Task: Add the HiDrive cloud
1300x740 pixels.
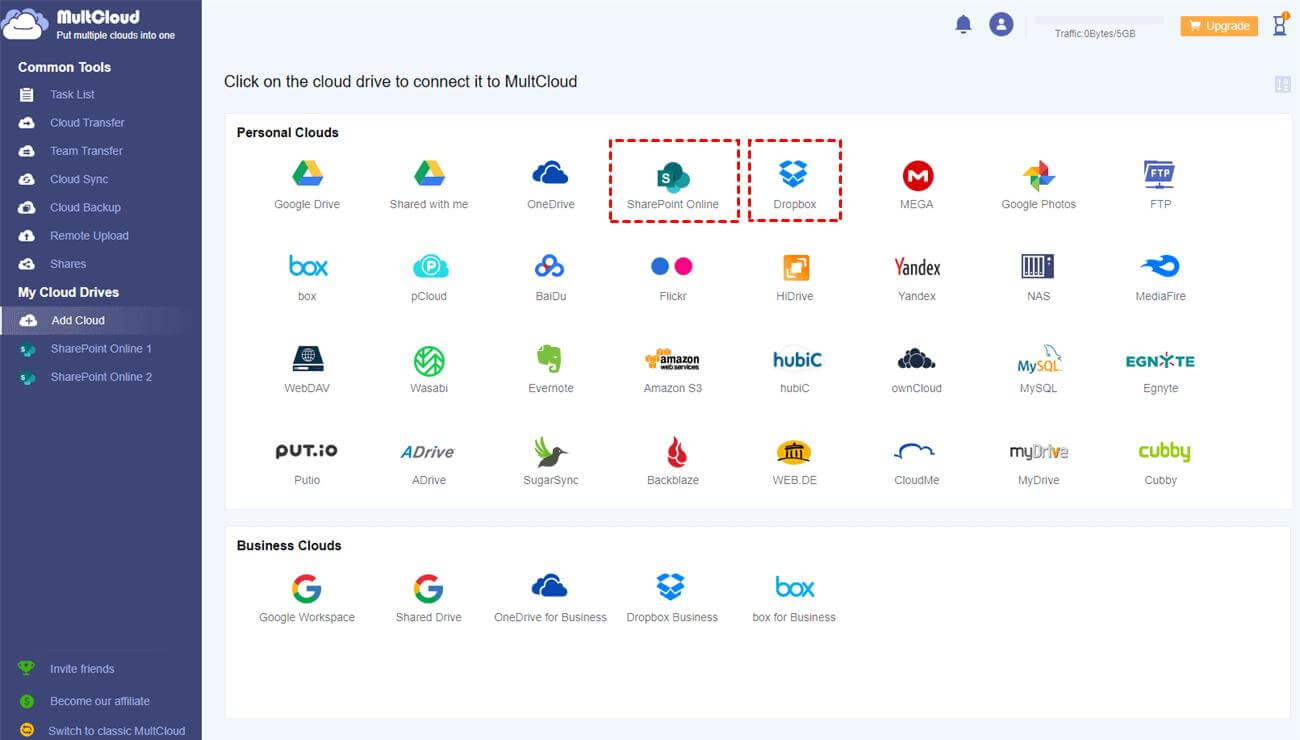Action: click(x=795, y=276)
